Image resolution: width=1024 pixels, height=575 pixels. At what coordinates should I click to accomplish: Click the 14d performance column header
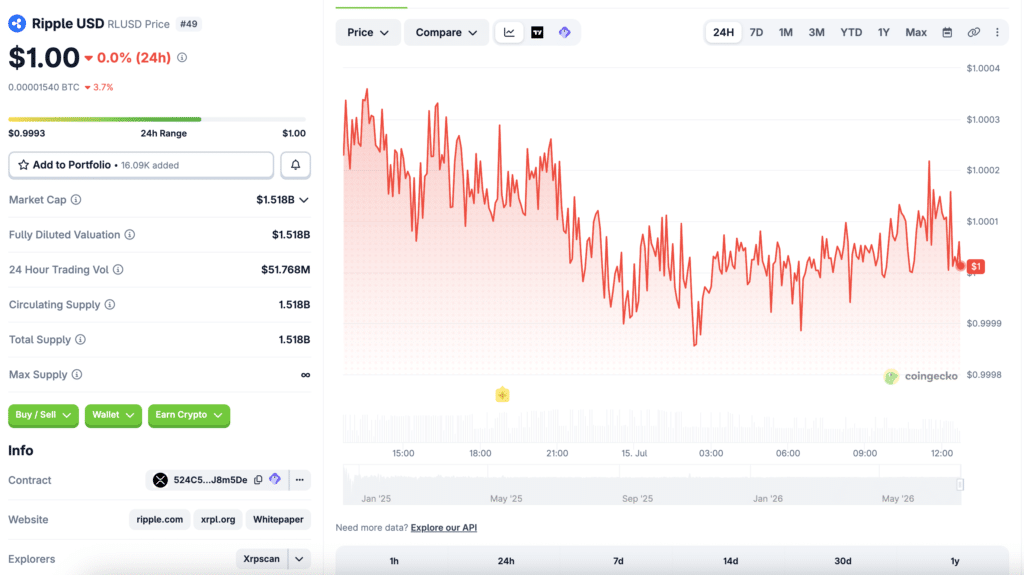[x=730, y=561]
